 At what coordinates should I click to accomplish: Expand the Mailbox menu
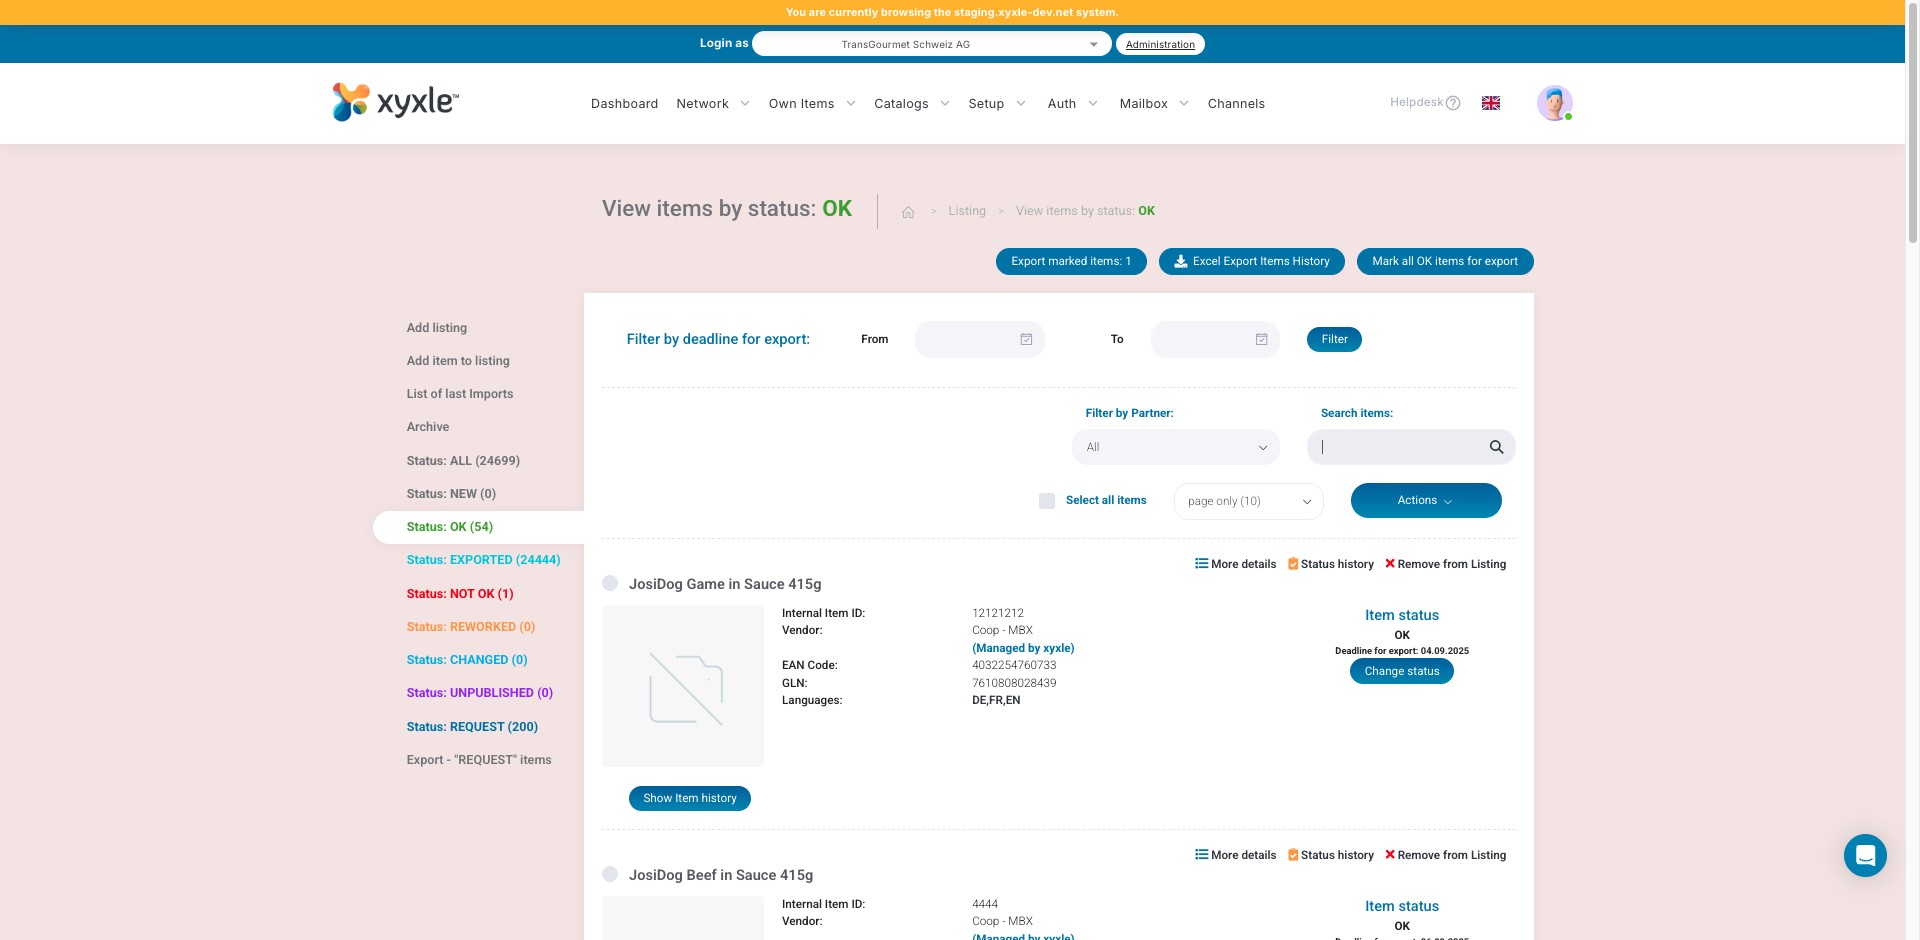pyautogui.click(x=1154, y=104)
